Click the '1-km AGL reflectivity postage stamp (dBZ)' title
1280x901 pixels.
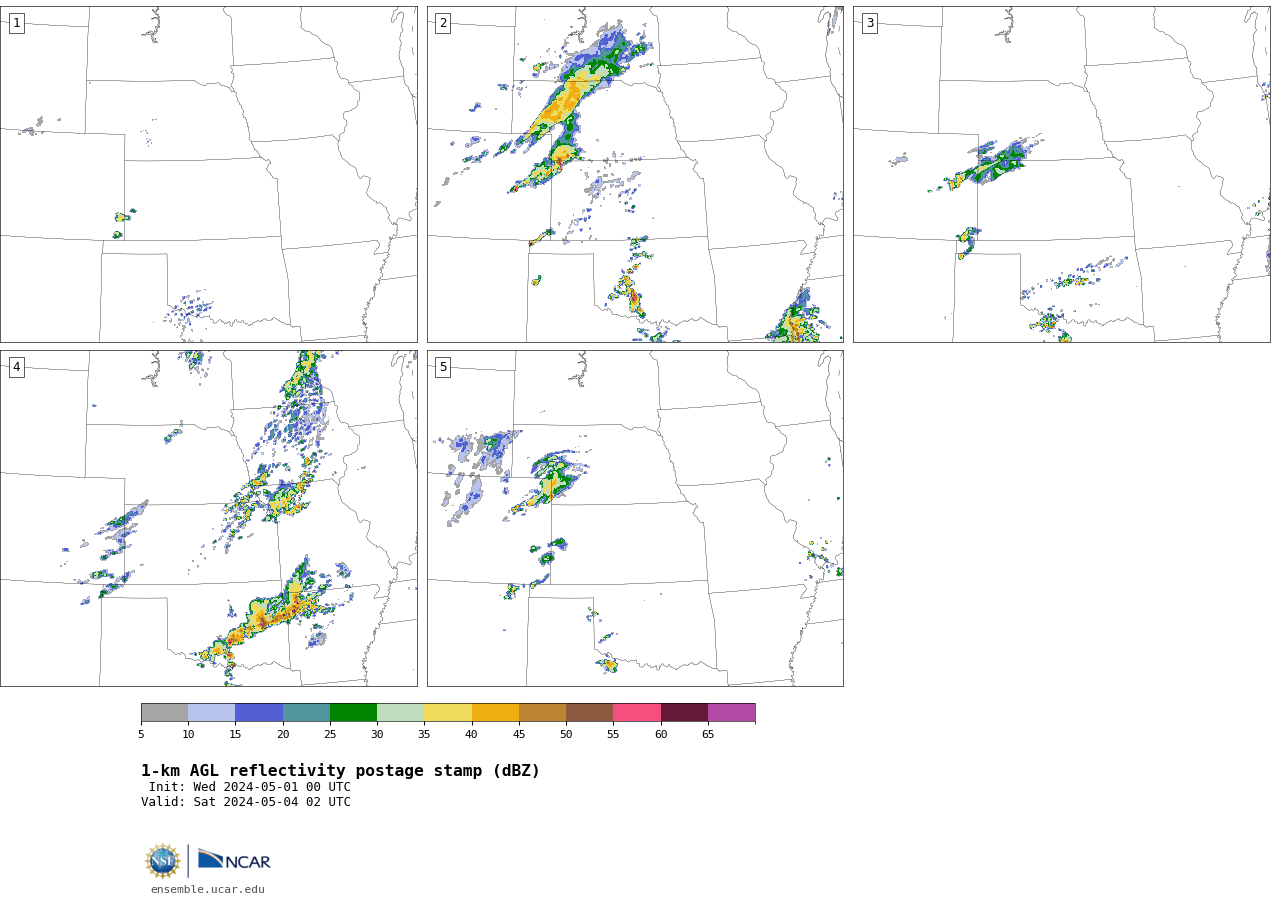(x=340, y=771)
